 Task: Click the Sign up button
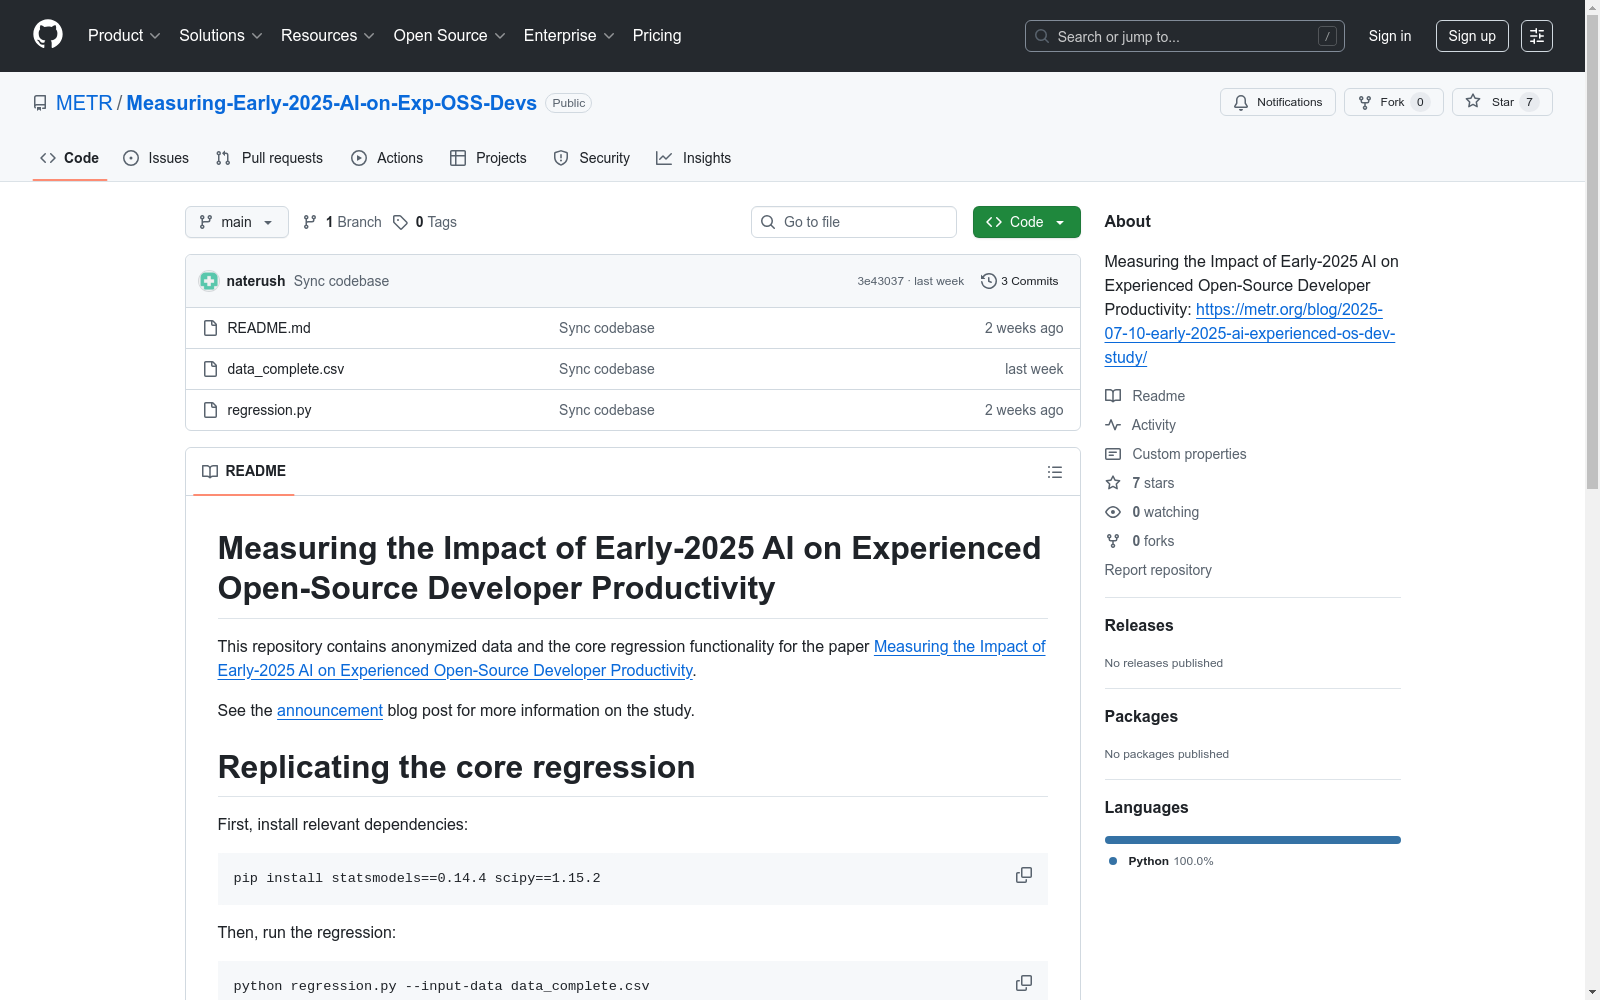1472,36
